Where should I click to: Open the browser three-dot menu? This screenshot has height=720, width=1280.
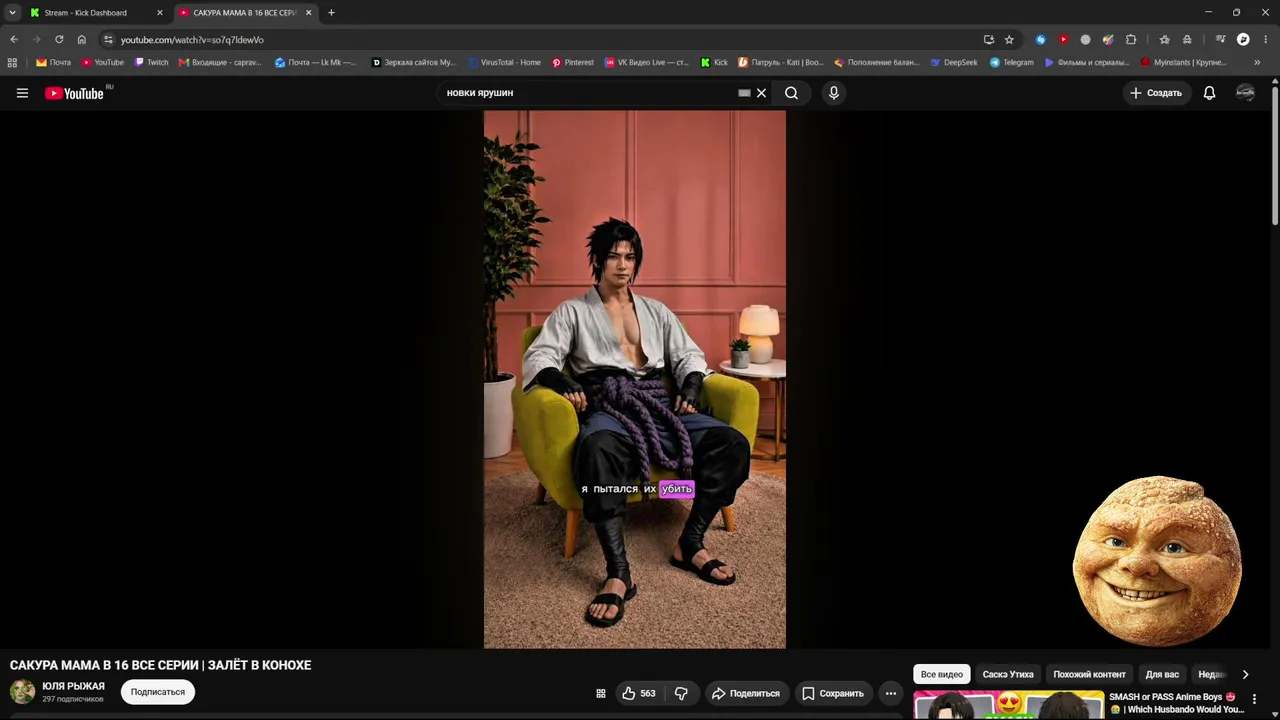[x=1265, y=40]
